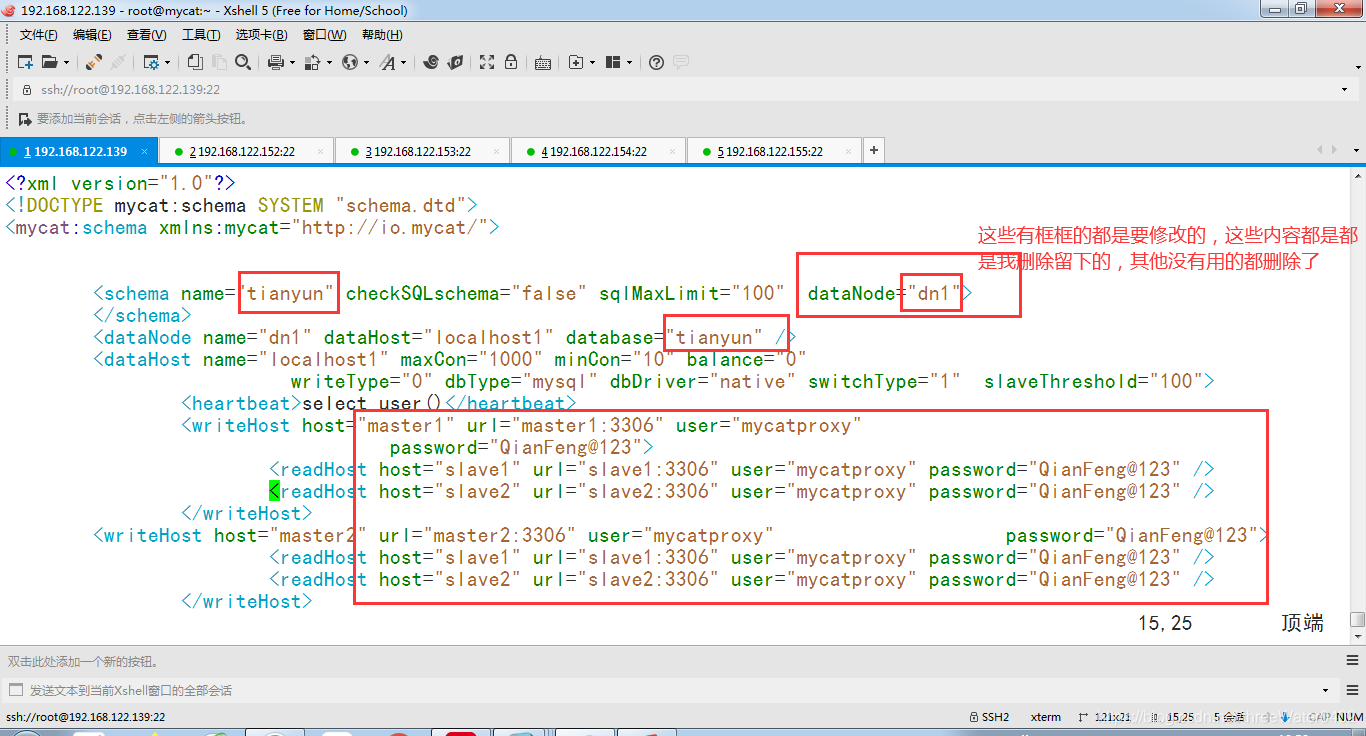Open the tab list dropdown arrow
Viewport: 1366px width, 736px height.
[1354, 150]
